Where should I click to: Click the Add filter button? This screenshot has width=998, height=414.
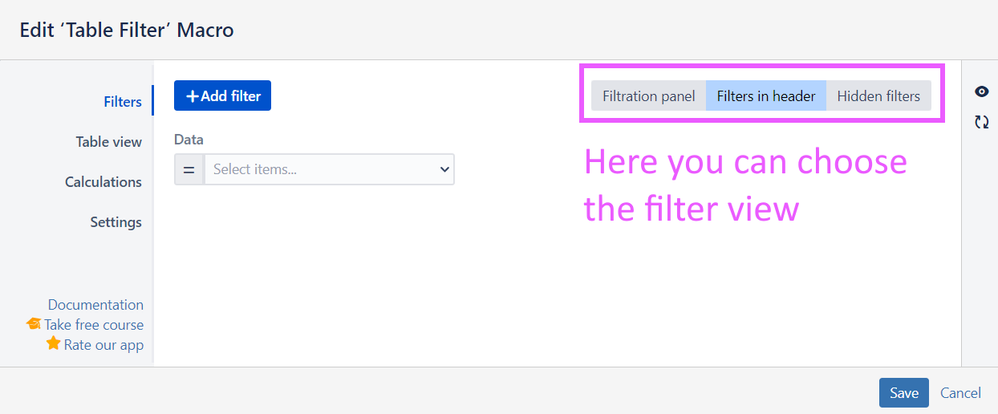(223, 96)
